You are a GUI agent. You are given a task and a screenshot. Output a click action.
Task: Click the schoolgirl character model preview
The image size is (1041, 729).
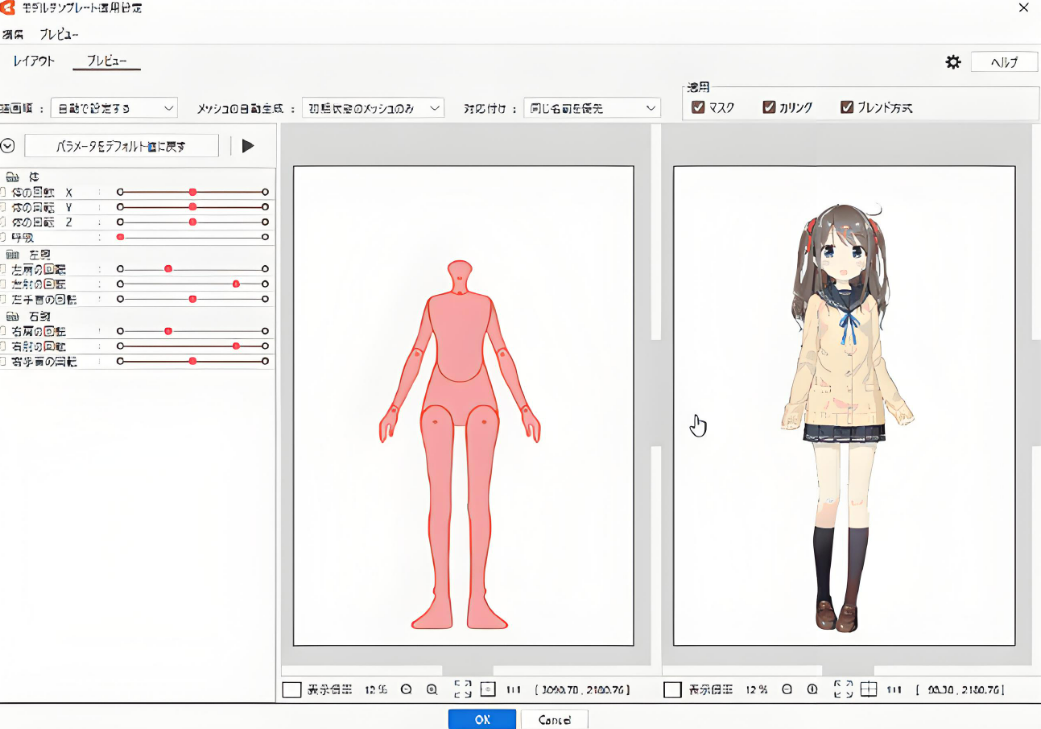pos(848,418)
